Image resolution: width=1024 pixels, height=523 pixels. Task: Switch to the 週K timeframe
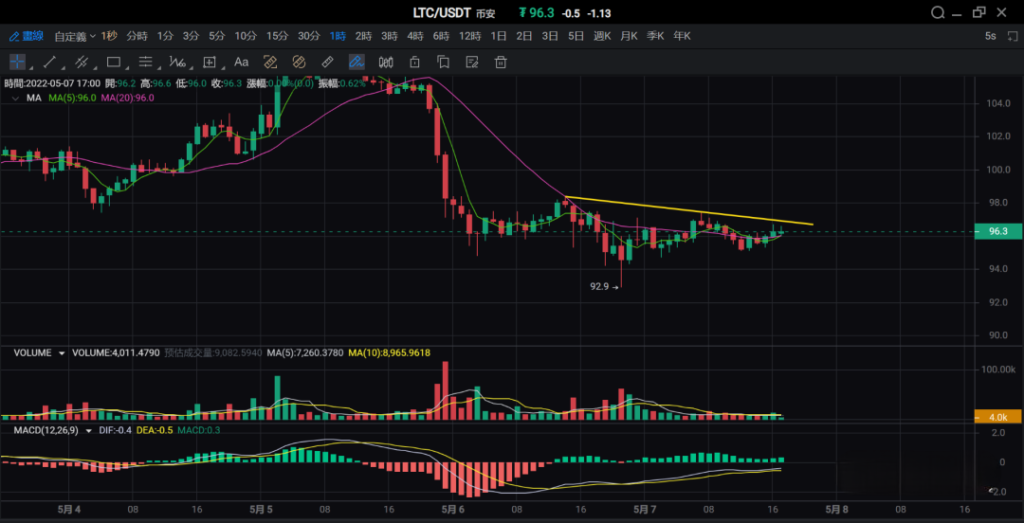(602, 36)
